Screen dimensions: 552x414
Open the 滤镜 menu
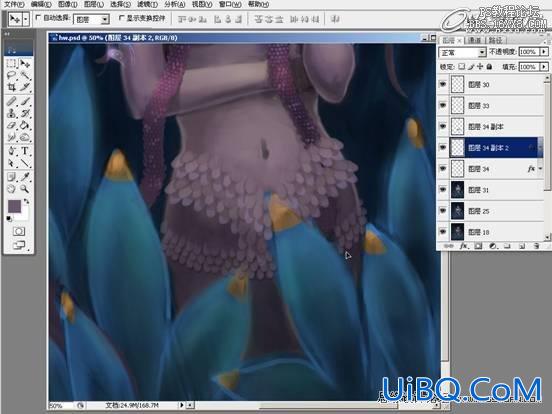click(x=147, y=4)
